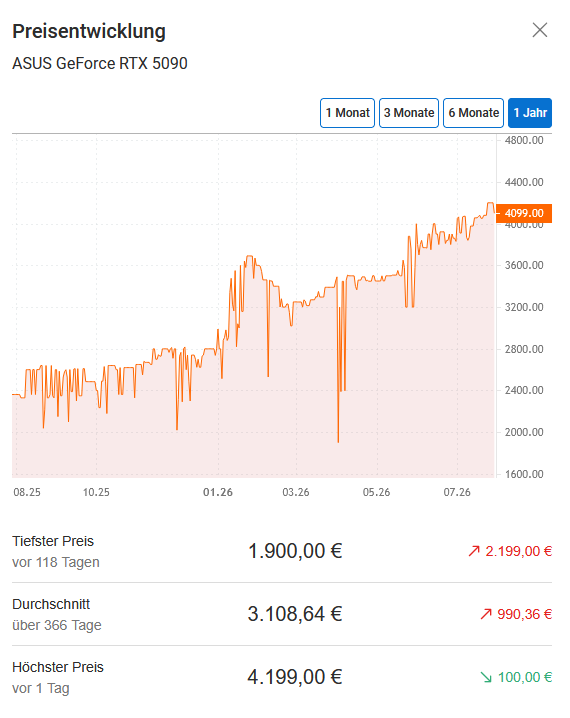The height and width of the screenshot is (718, 570).
Task: Close the Preisentwicklung dialog
Action: click(x=540, y=30)
